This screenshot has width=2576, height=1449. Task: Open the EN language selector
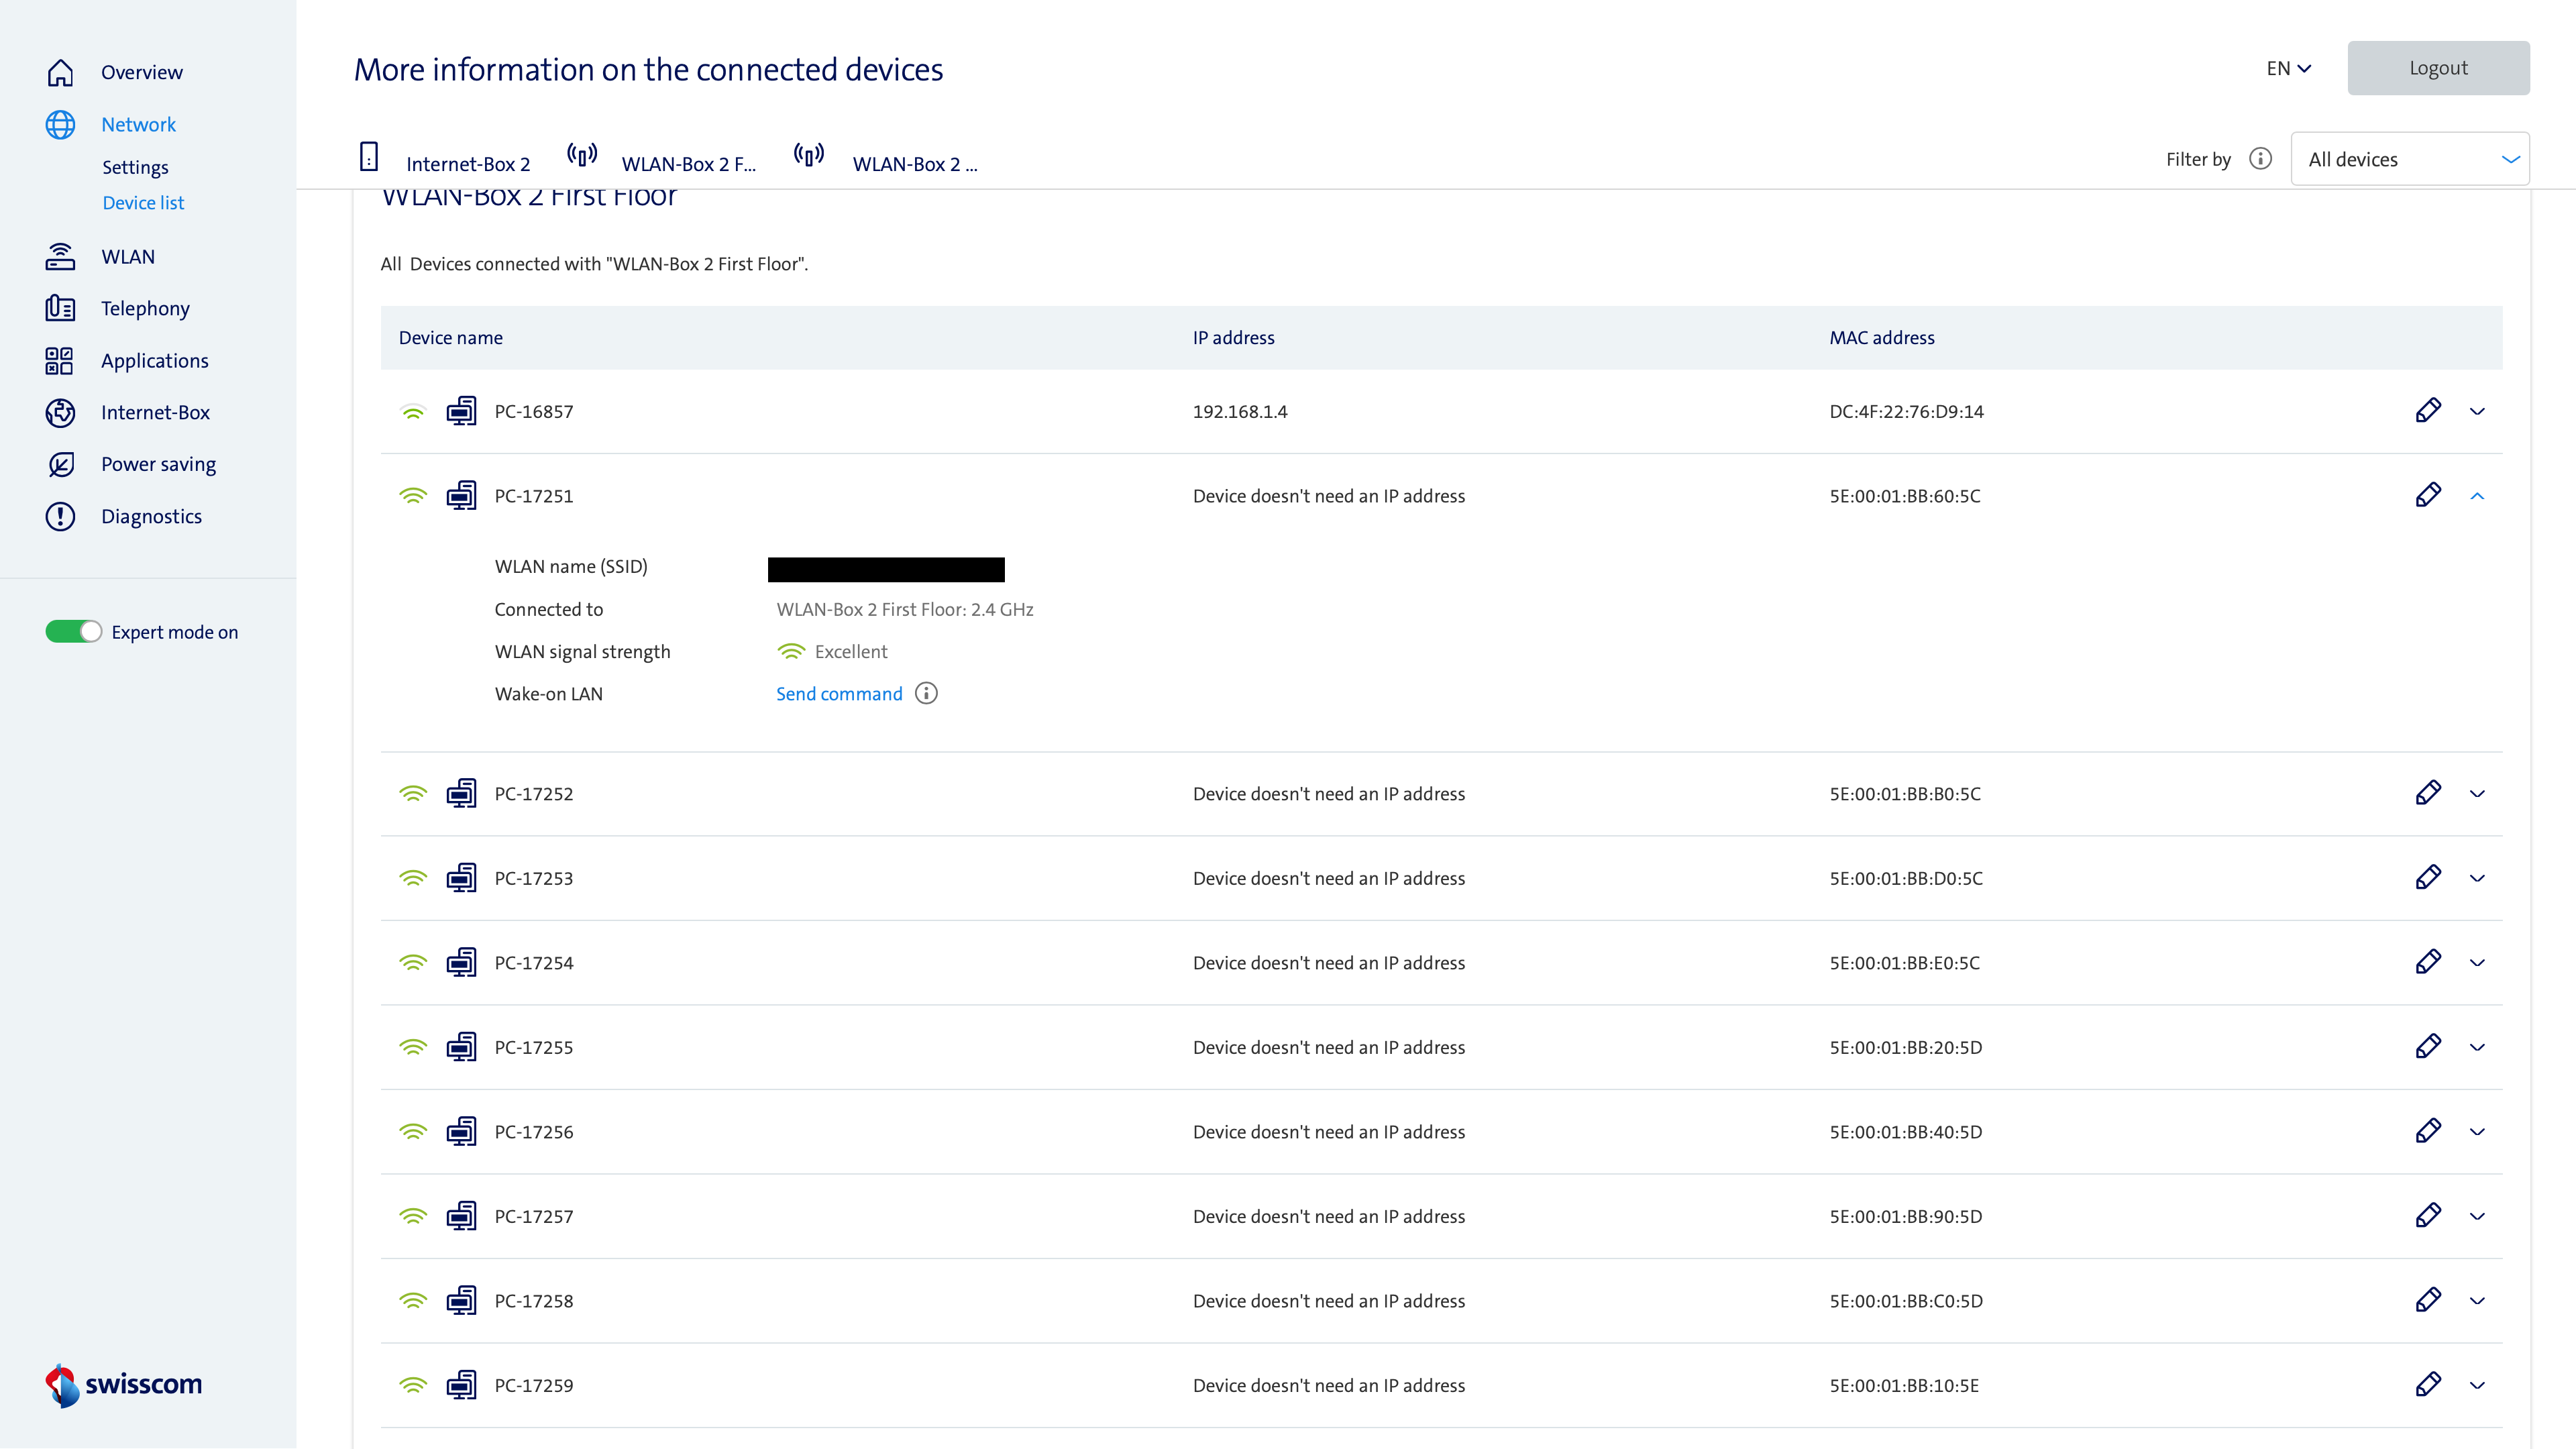pos(2288,68)
